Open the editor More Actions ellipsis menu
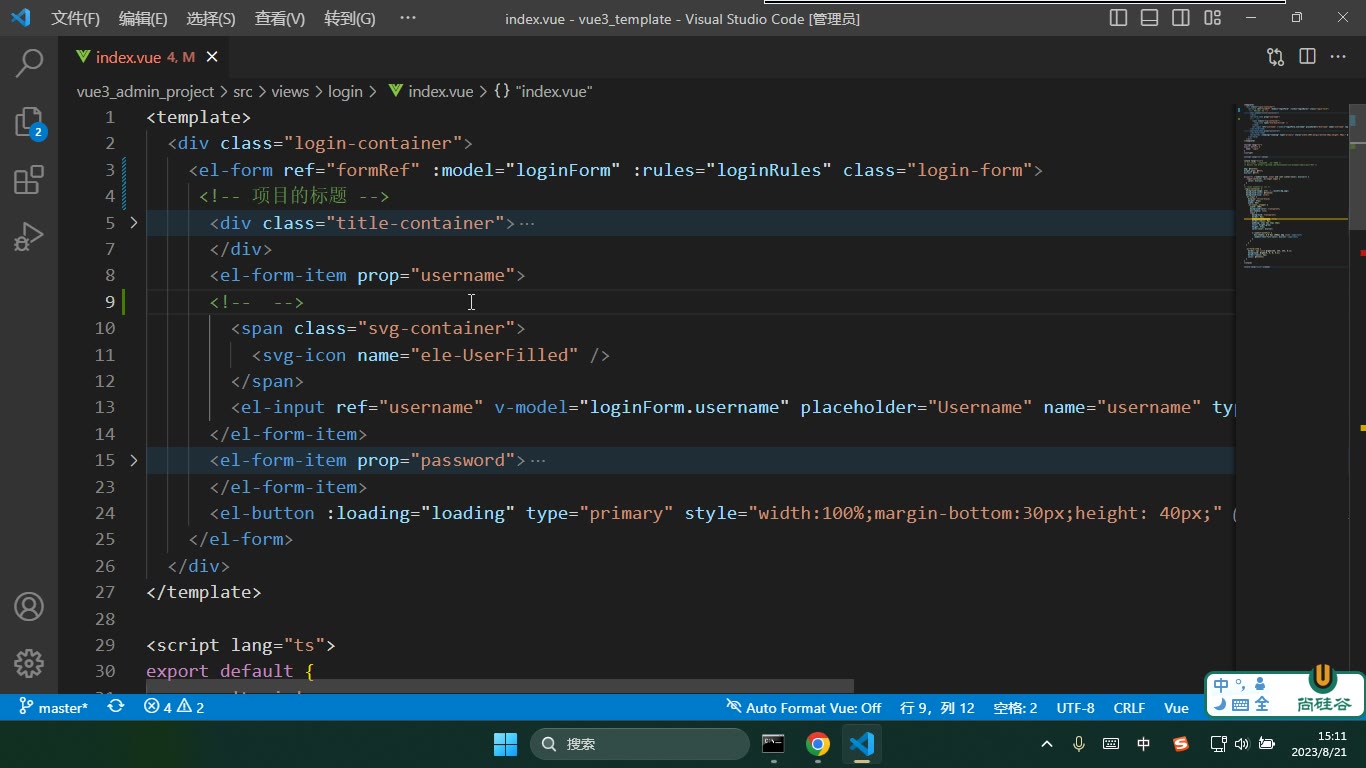 [1338, 57]
